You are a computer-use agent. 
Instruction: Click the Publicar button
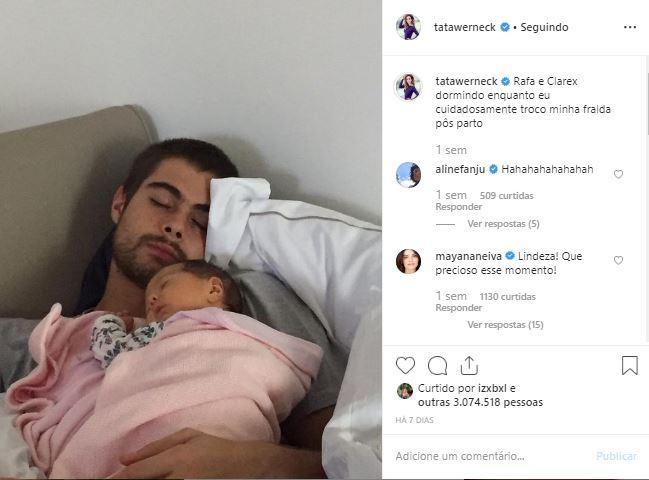(x=616, y=456)
